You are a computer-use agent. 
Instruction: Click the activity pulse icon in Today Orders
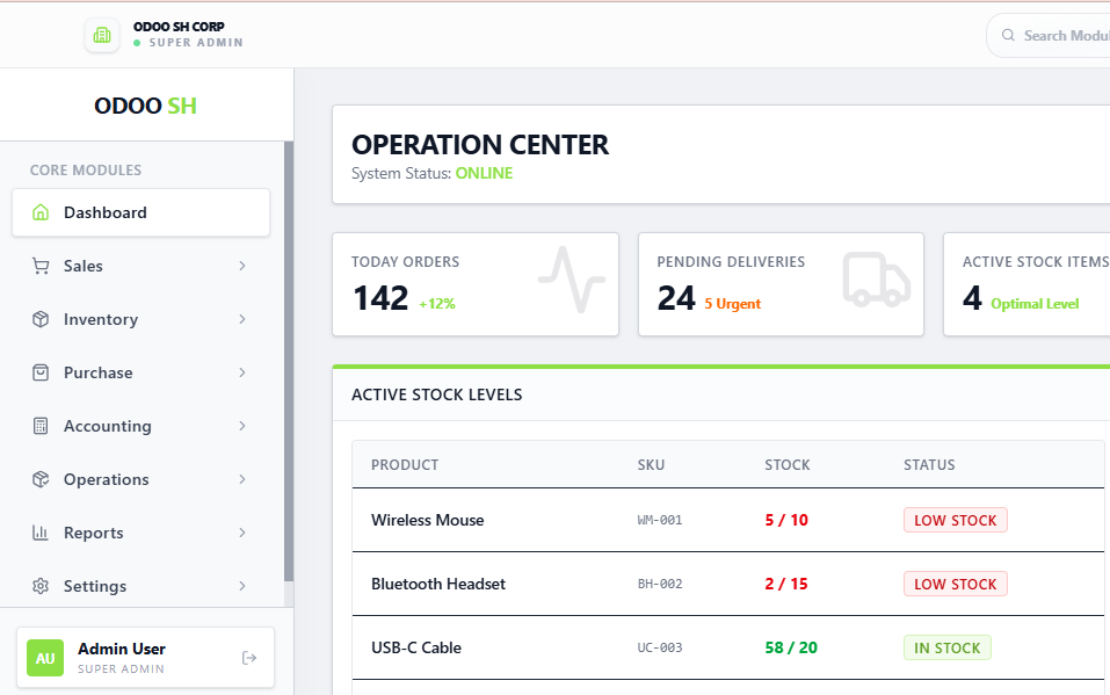pos(572,280)
